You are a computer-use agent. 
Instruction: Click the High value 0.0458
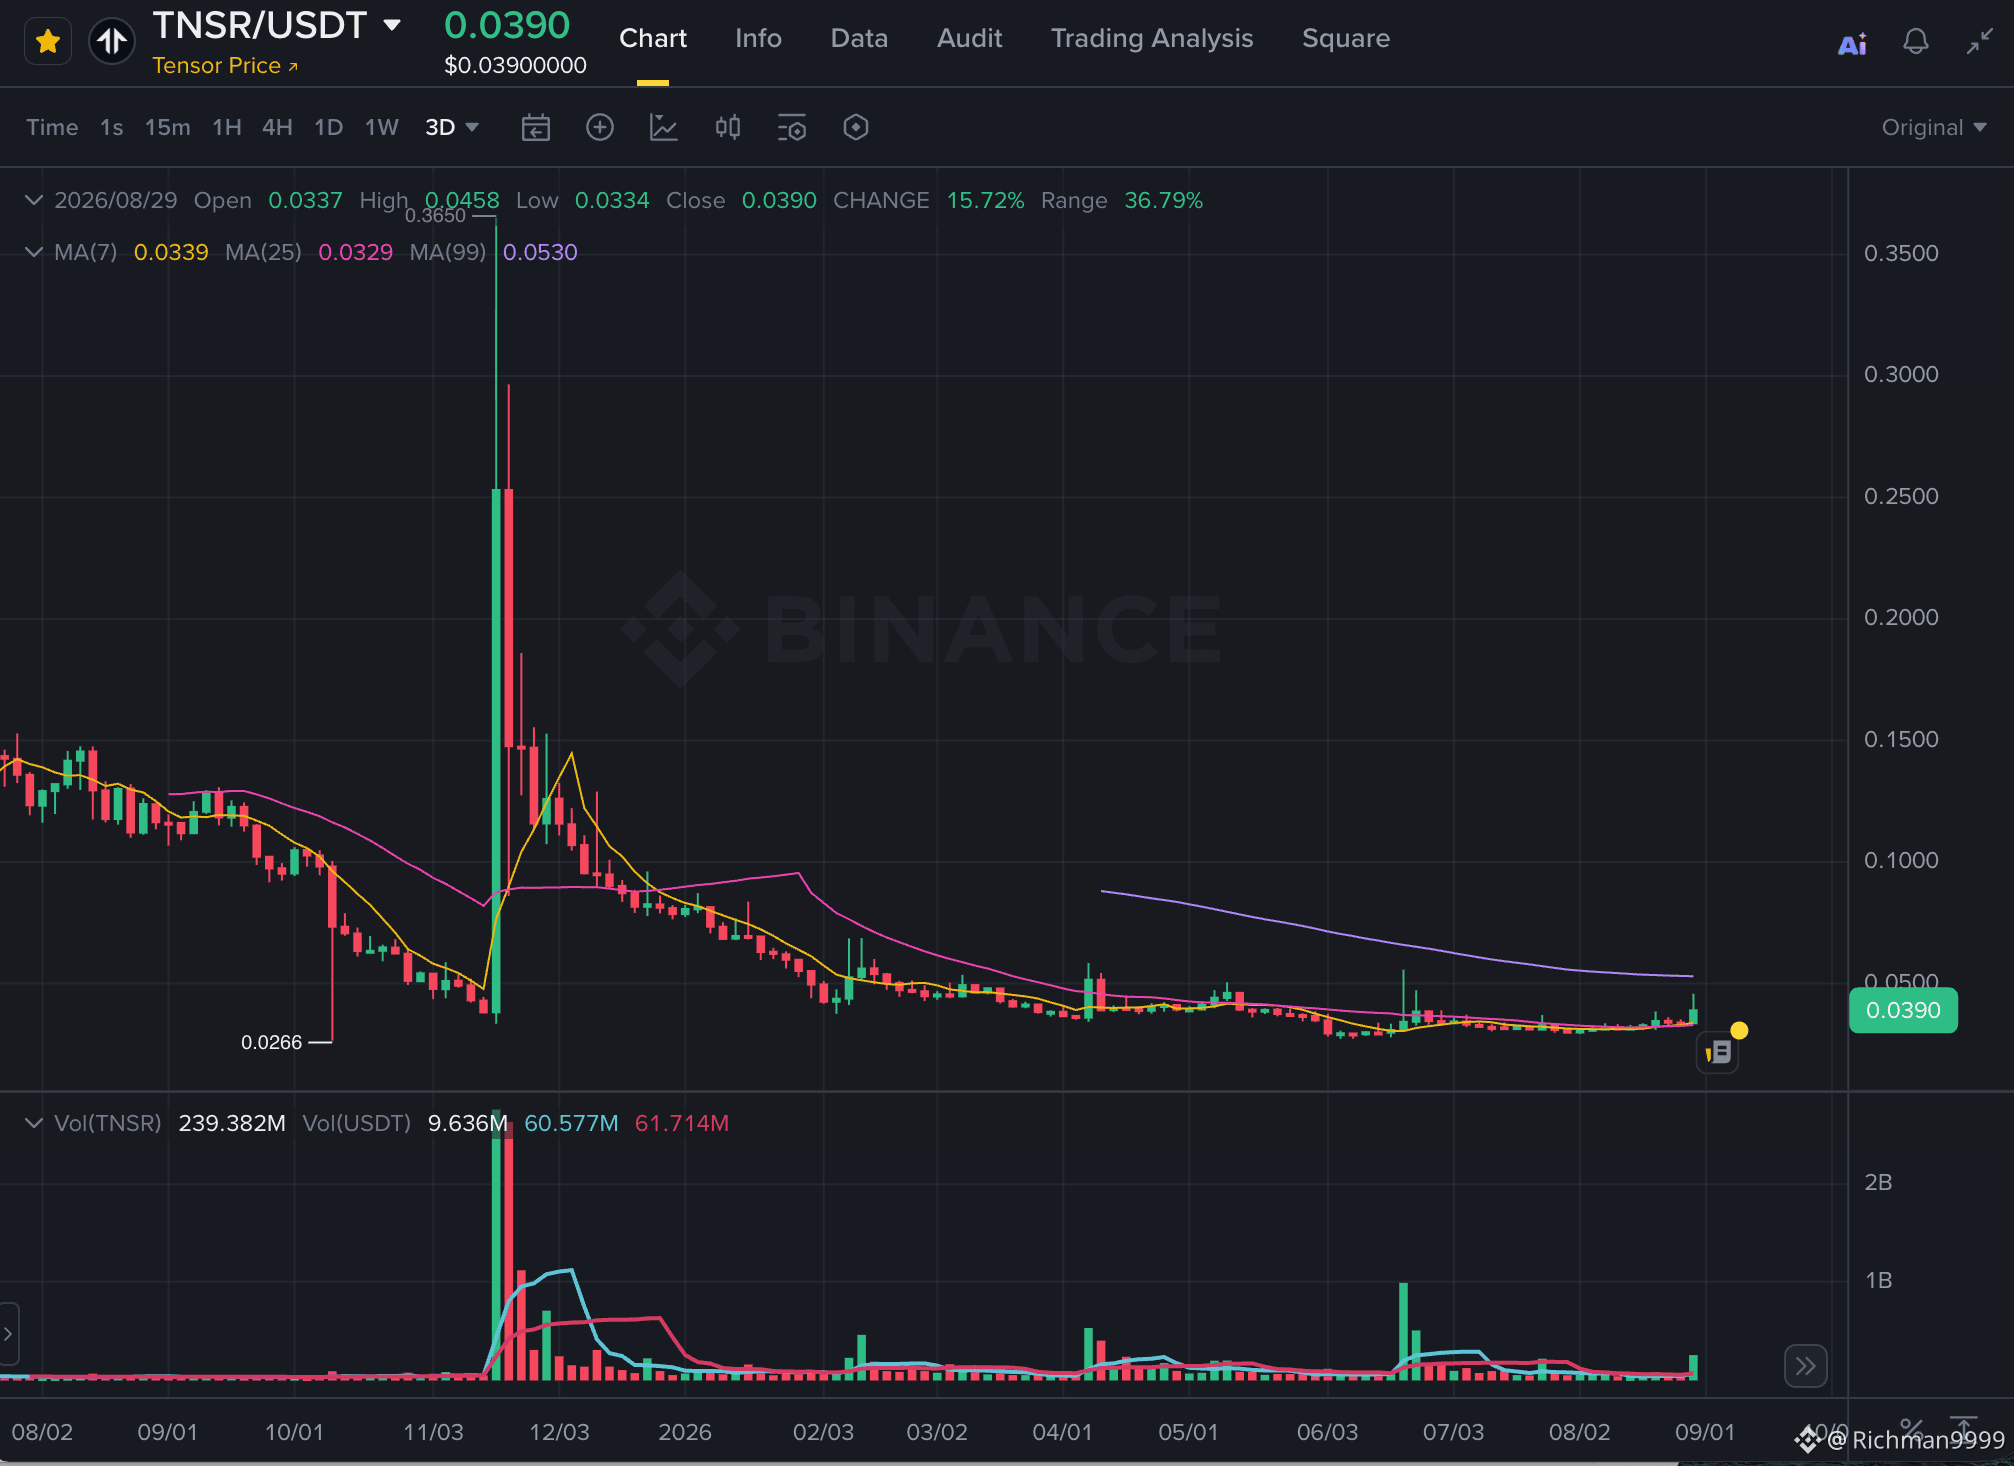coord(462,200)
